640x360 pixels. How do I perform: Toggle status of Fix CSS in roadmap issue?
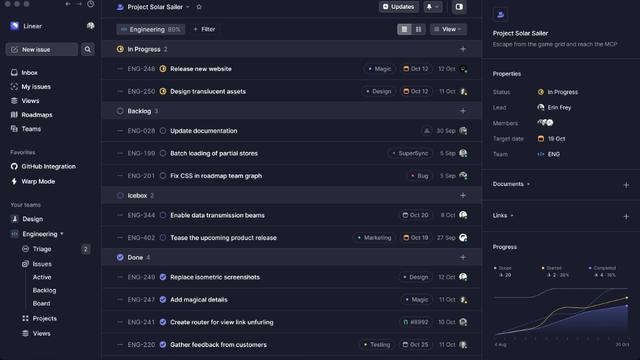pos(163,176)
